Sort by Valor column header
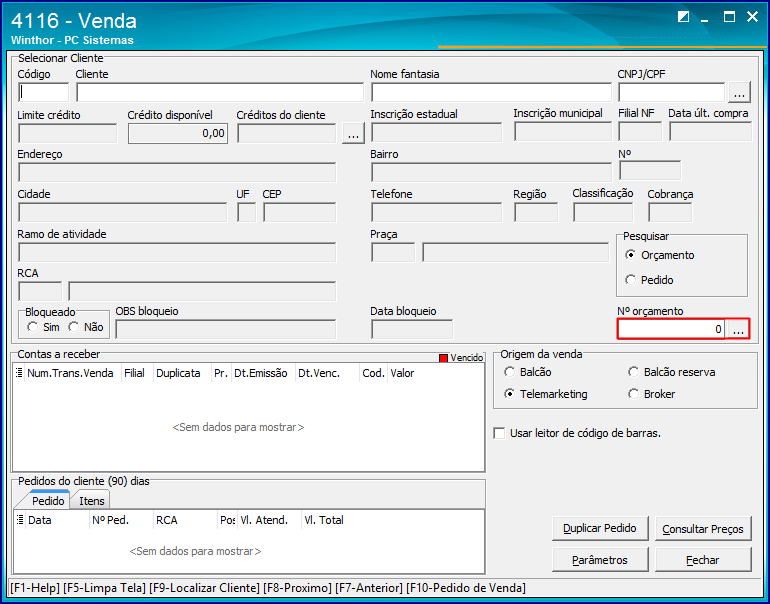Viewport: 770px width, 604px height. [x=402, y=373]
